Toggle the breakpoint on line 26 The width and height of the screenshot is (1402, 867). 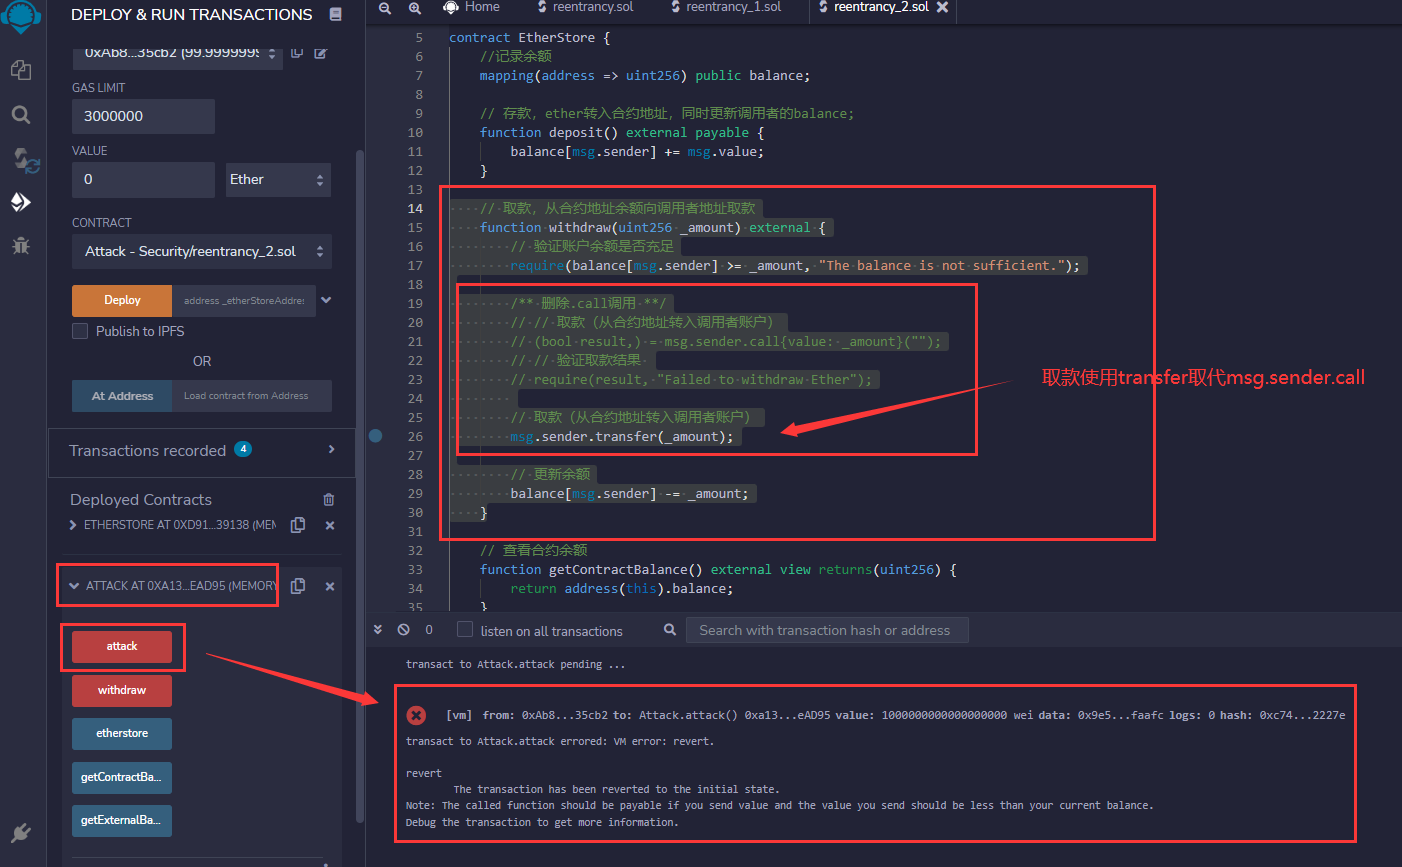pos(376,436)
